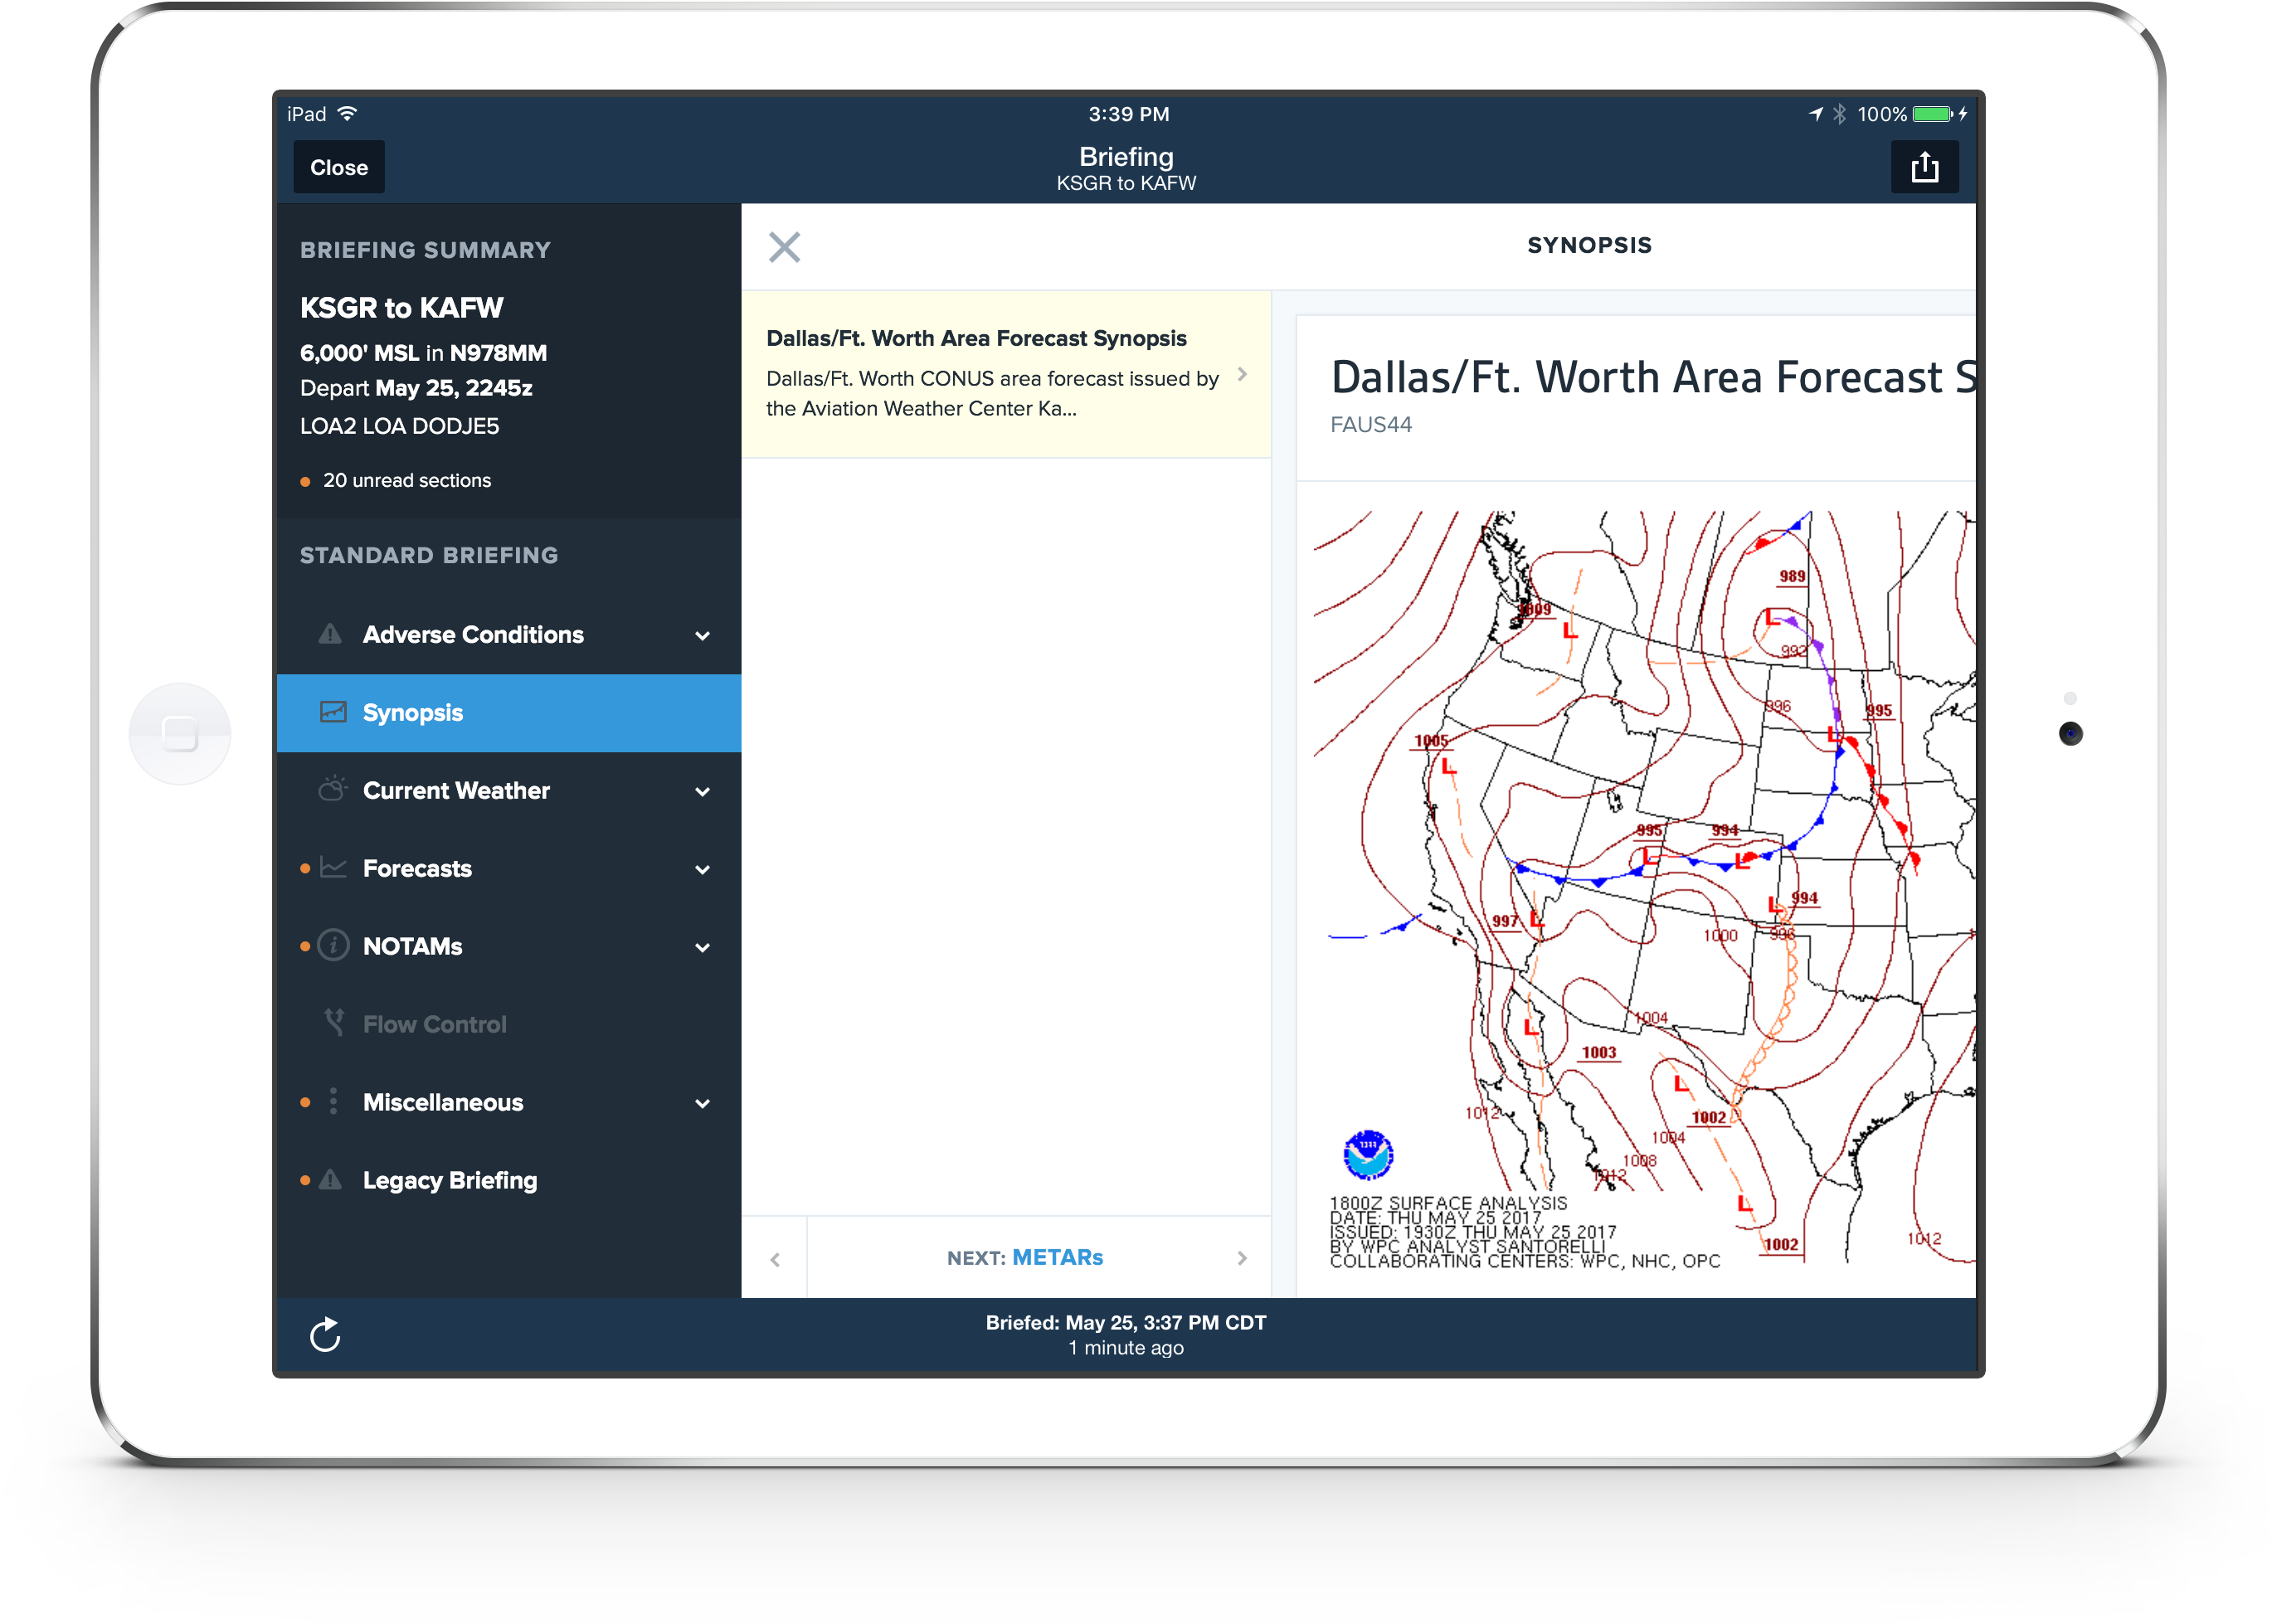Viewport: 2272px width, 1624px height.
Task: Tap the refresh briefing icon at bottom left
Action: point(325,1335)
